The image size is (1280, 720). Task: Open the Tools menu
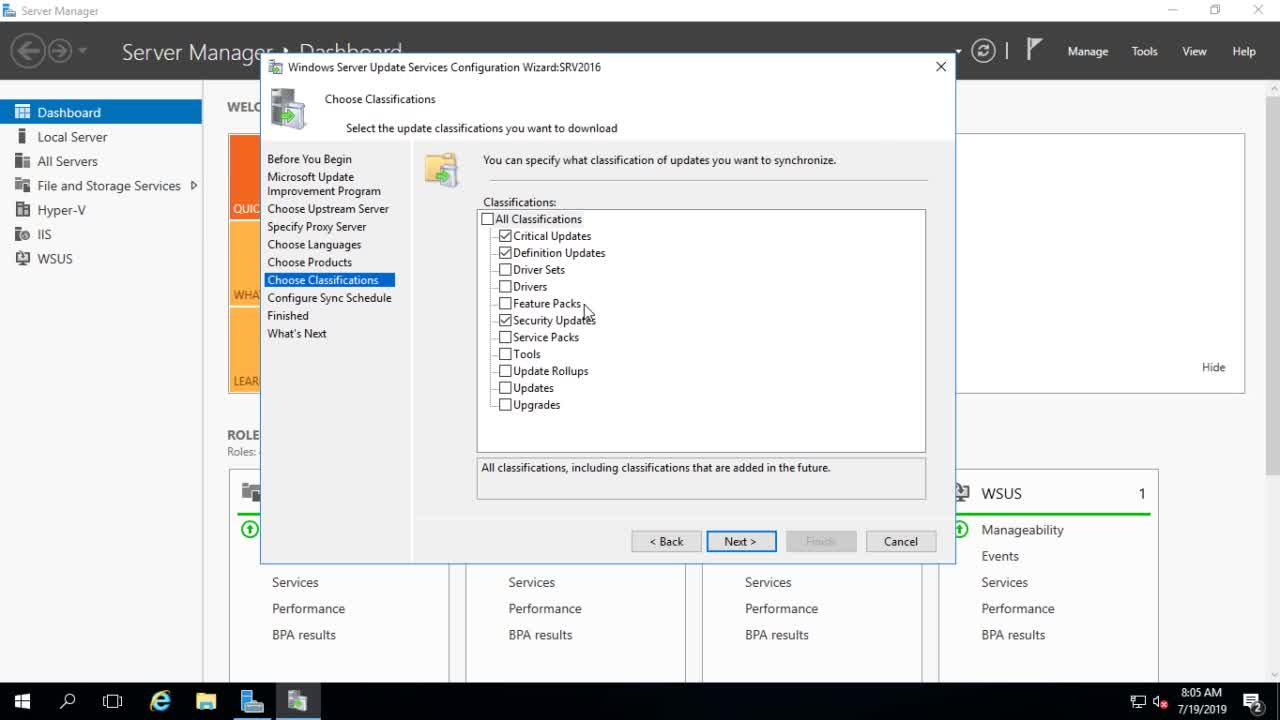tap(1144, 51)
